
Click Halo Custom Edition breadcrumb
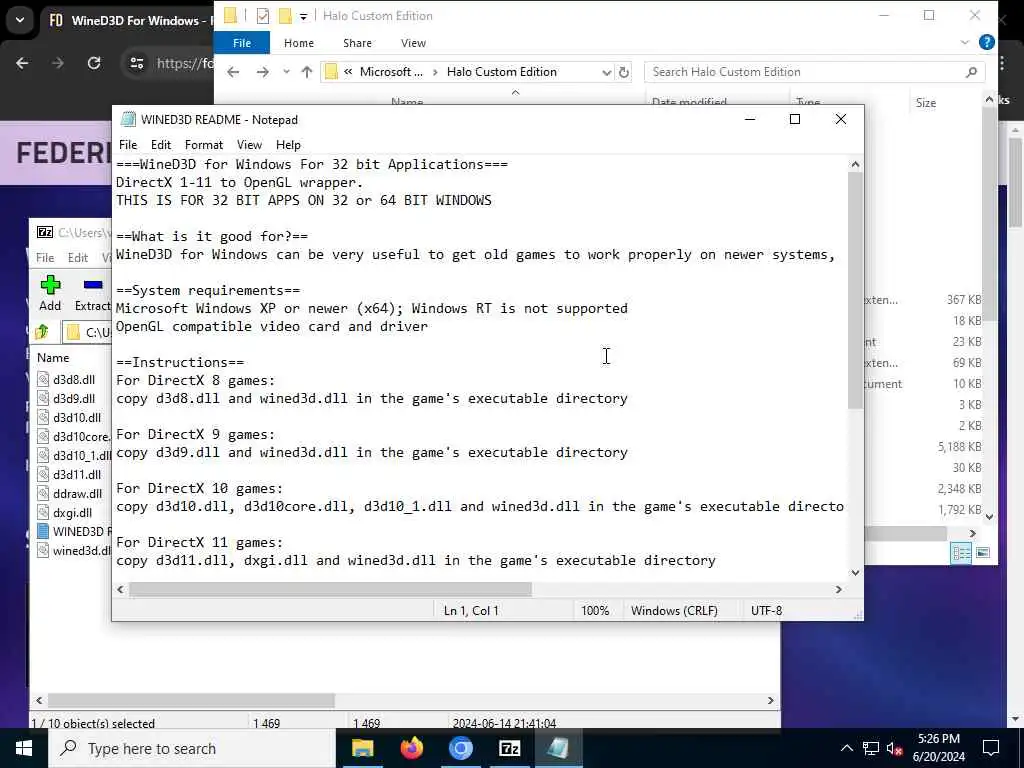502,72
